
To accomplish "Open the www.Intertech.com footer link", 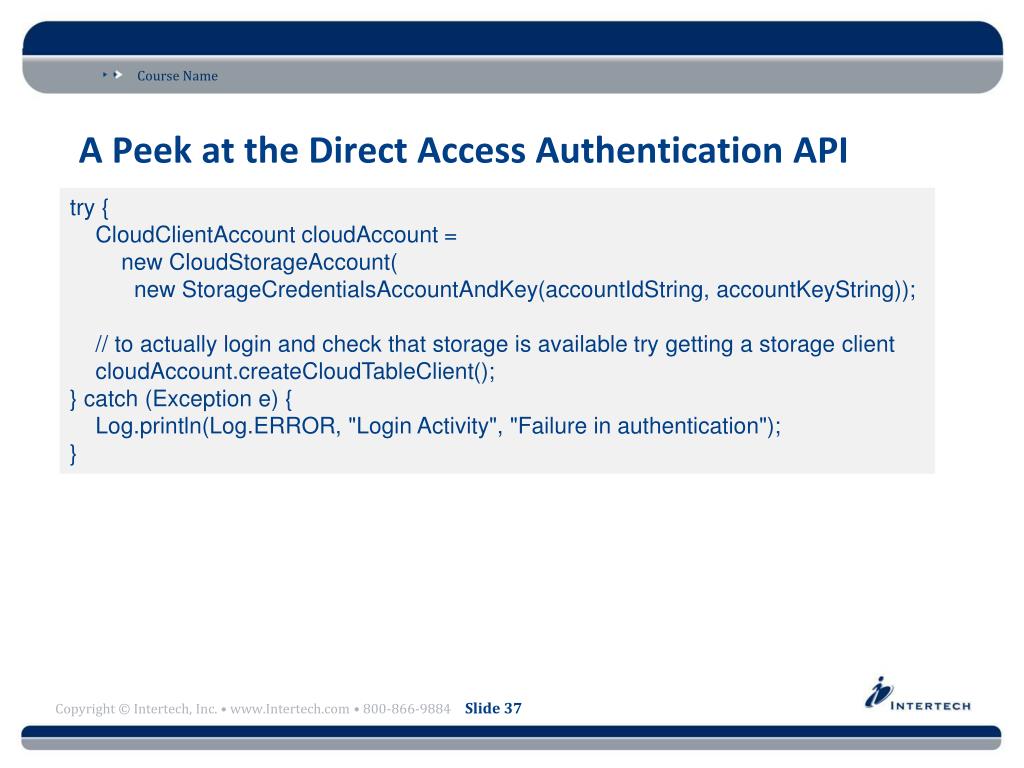I will [289, 709].
